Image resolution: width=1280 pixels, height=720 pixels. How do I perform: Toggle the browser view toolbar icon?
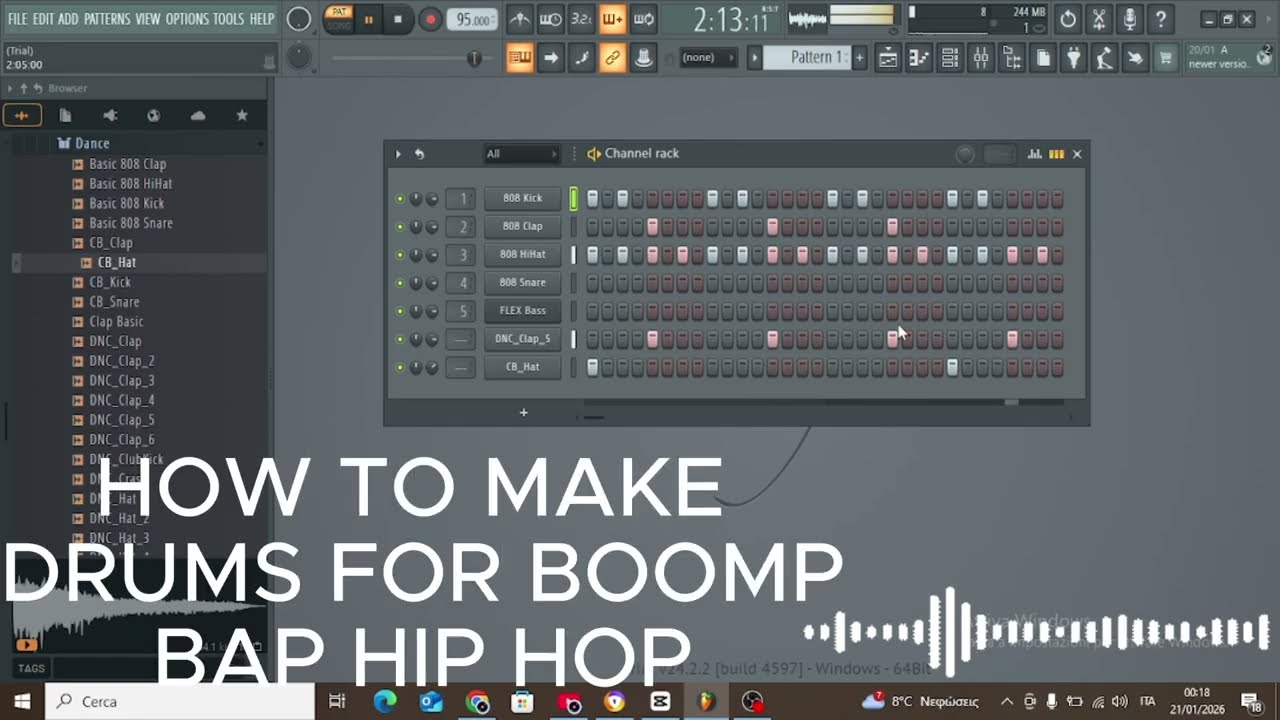pyautogui.click(x=1012, y=58)
